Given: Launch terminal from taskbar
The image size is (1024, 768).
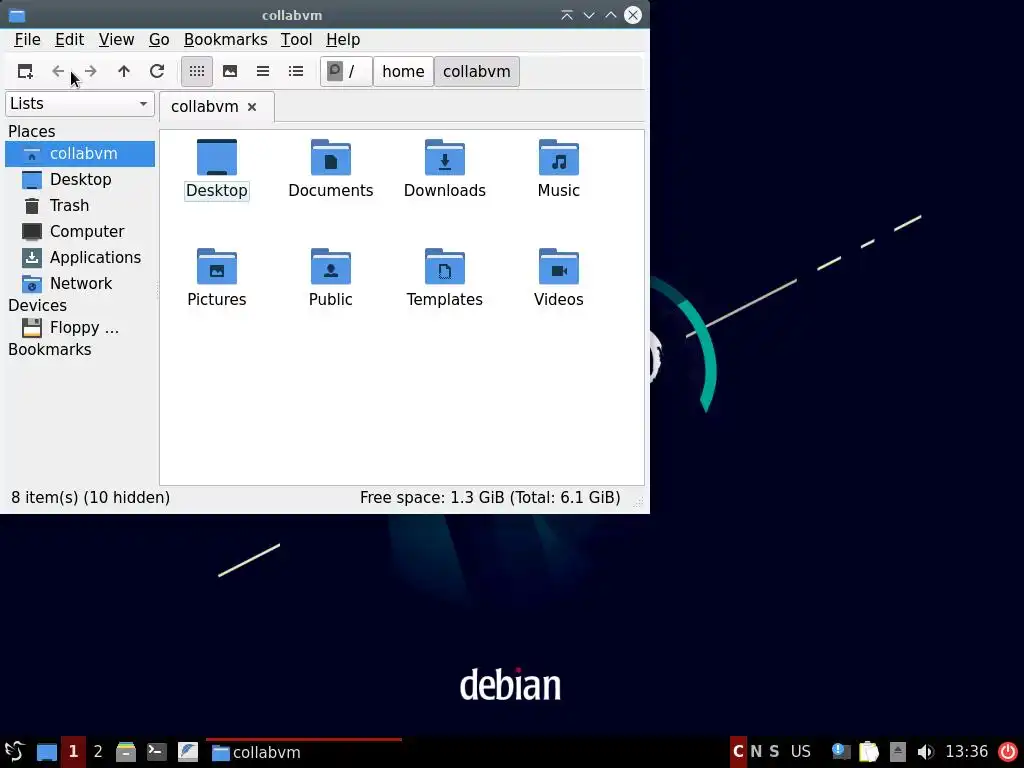Looking at the screenshot, I should [x=157, y=752].
